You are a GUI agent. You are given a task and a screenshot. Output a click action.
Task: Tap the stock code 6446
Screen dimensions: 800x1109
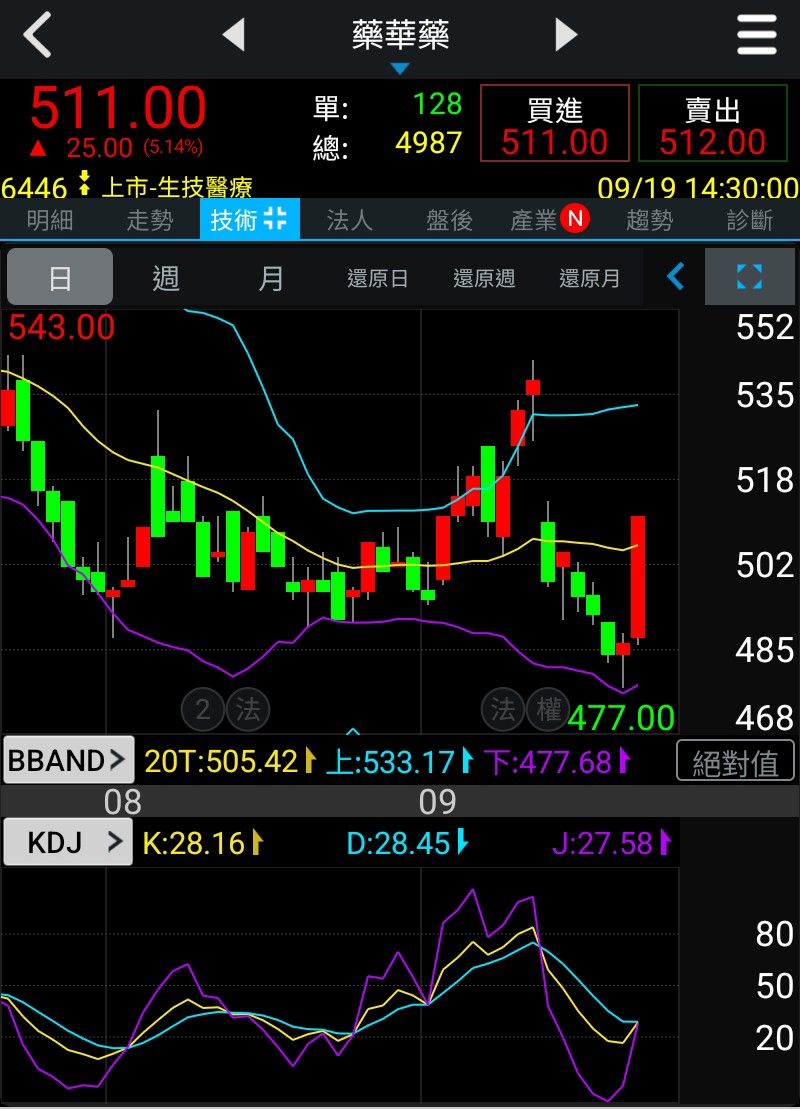pyautogui.click(x=34, y=188)
